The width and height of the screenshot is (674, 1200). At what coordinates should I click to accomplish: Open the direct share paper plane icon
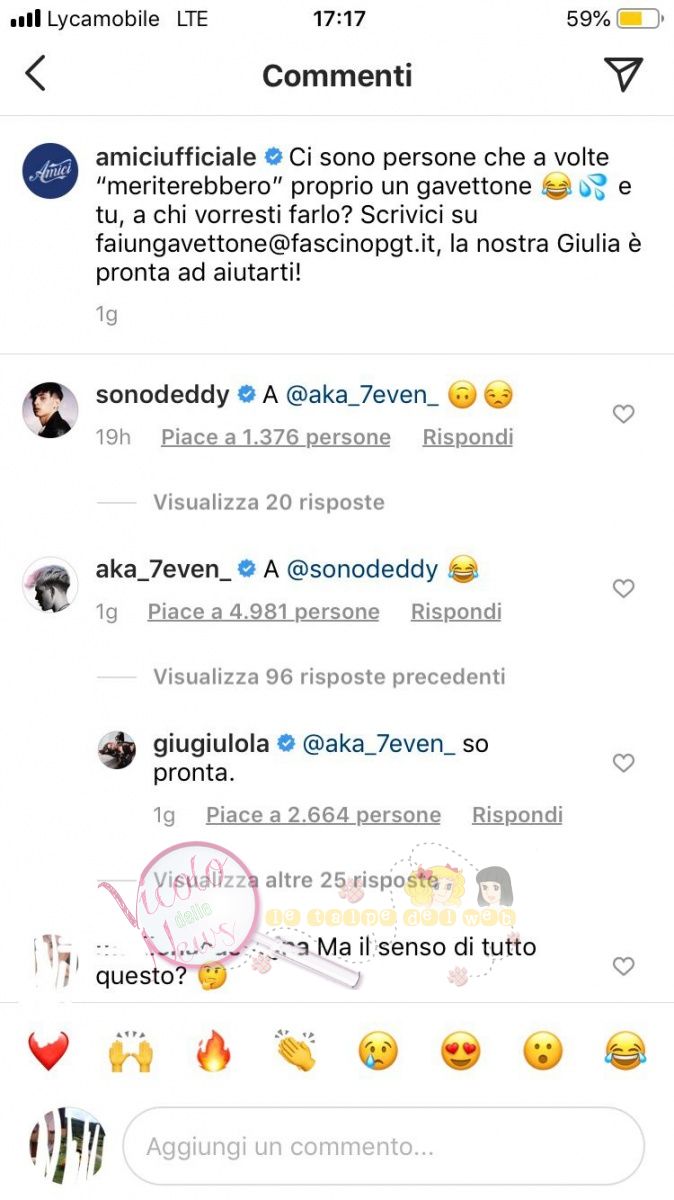click(623, 74)
